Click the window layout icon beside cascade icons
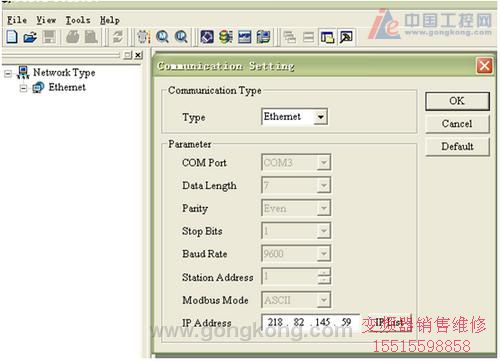Image resolution: width=500 pixels, height=361 pixels. [327, 37]
